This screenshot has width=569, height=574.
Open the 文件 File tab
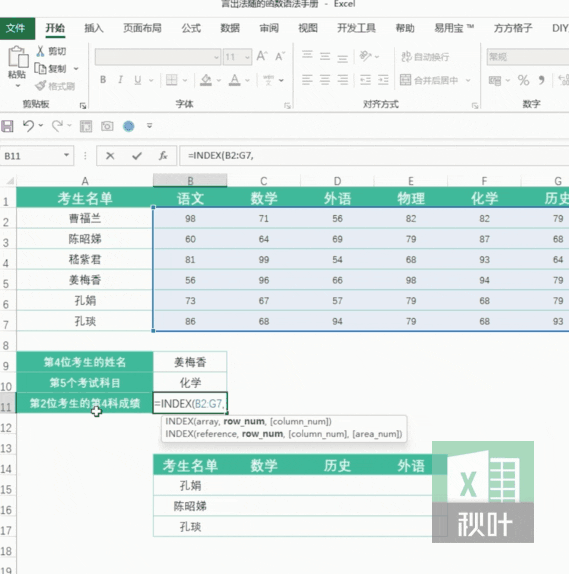(16, 28)
